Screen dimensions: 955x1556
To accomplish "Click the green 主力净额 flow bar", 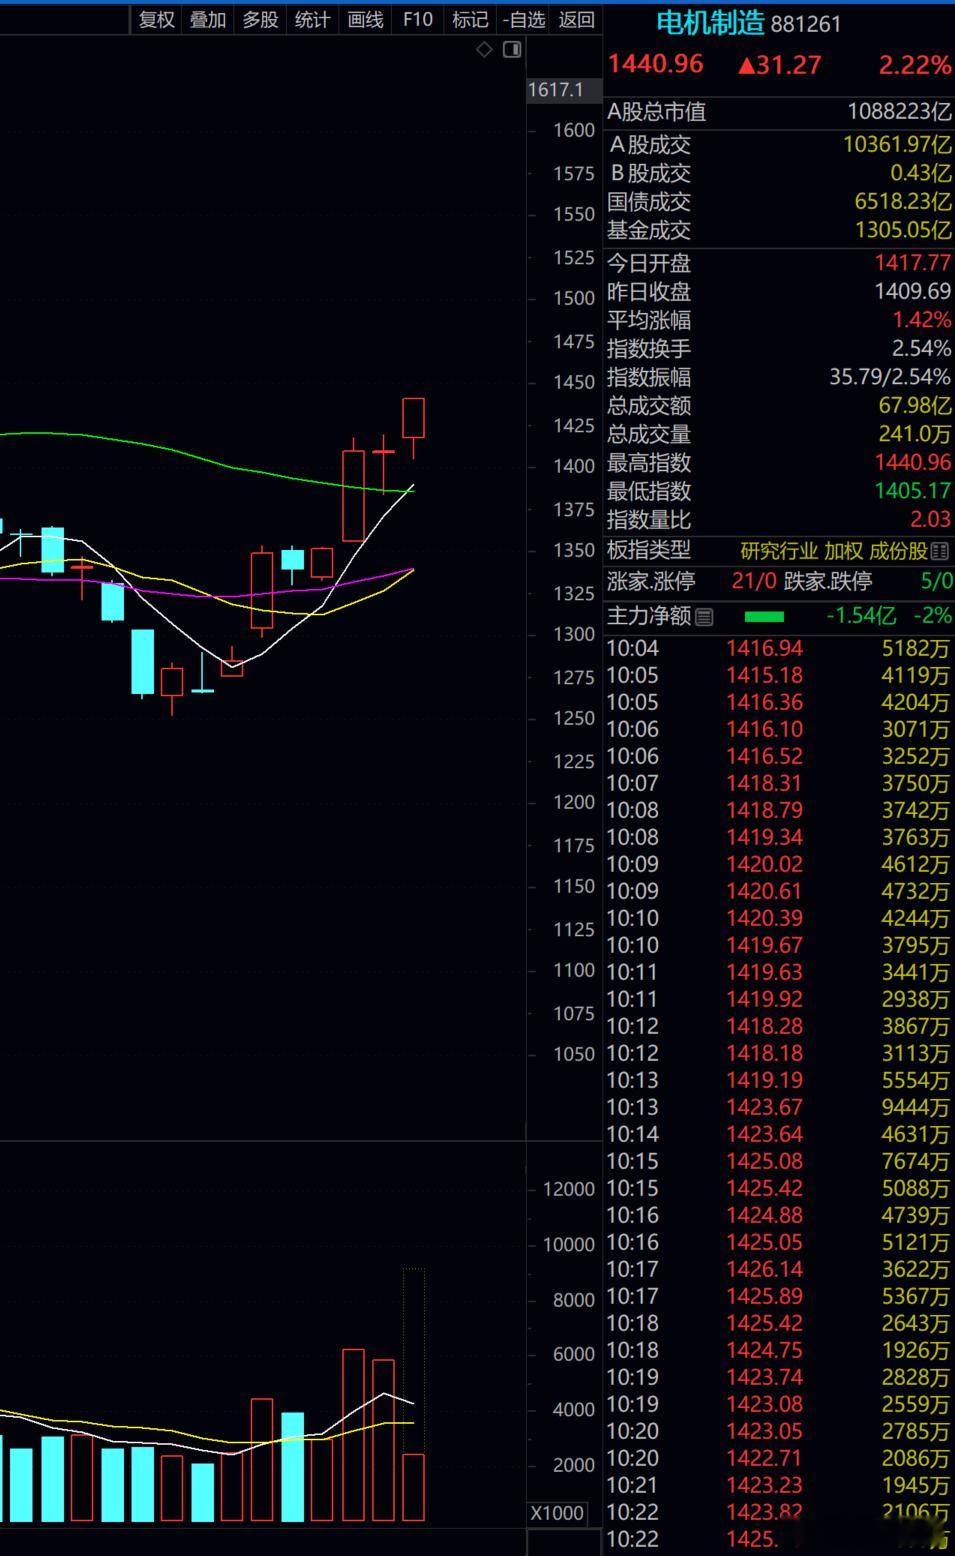I will (x=764, y=617).
